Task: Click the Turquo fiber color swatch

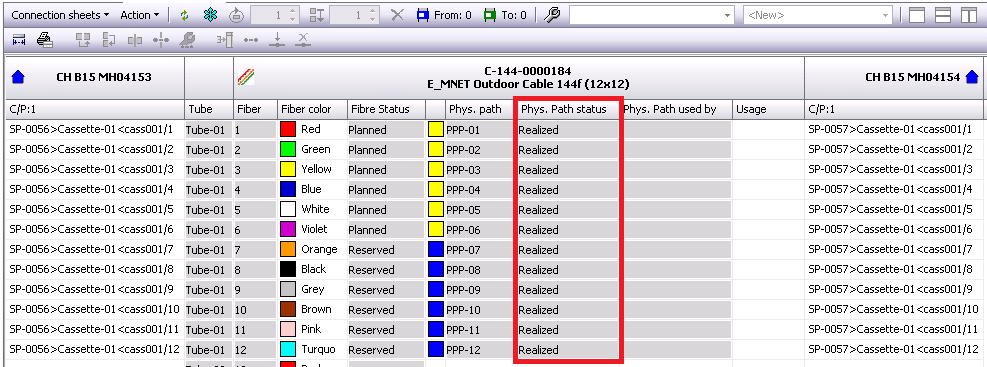Action: [x=288, y=349]
